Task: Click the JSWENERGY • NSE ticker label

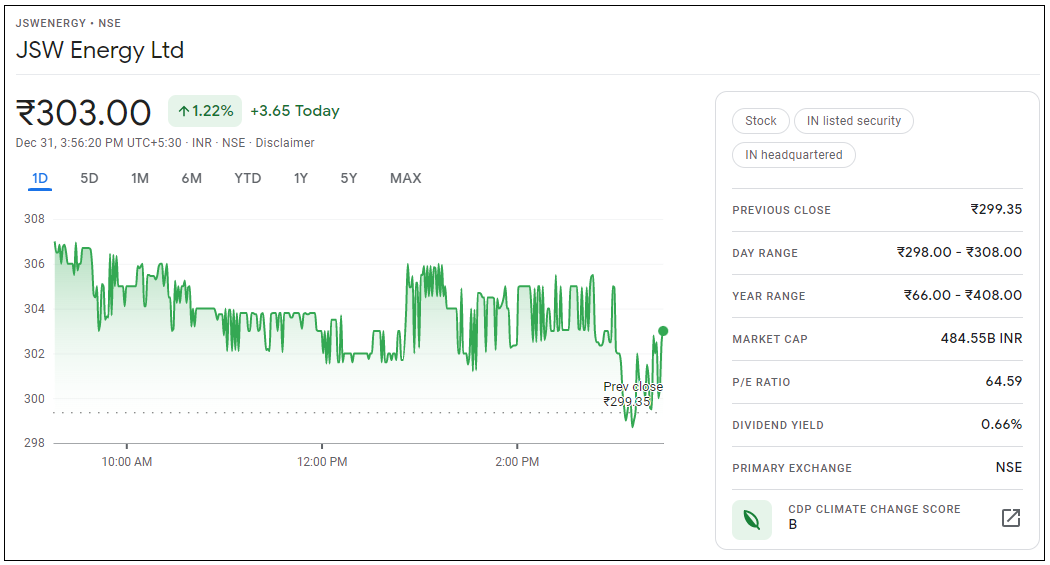Action: tap(68, 23)
